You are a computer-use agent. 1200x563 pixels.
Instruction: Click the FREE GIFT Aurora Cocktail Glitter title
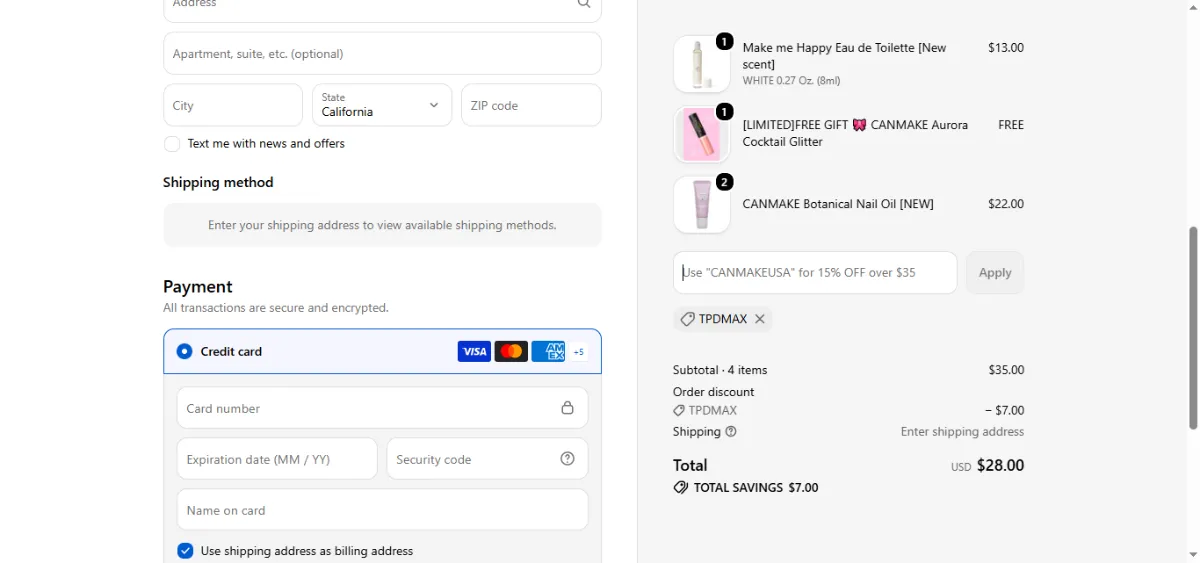point(855,134)
